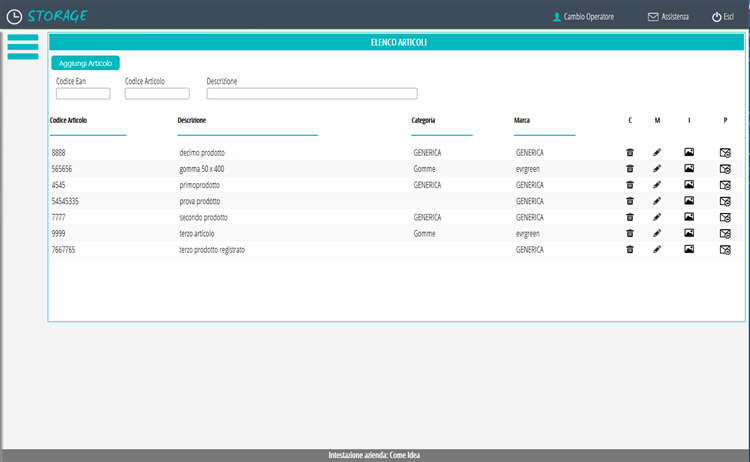Focus the Descrizione search field
This screenshot has height=462, width=750.
[312, 94]
